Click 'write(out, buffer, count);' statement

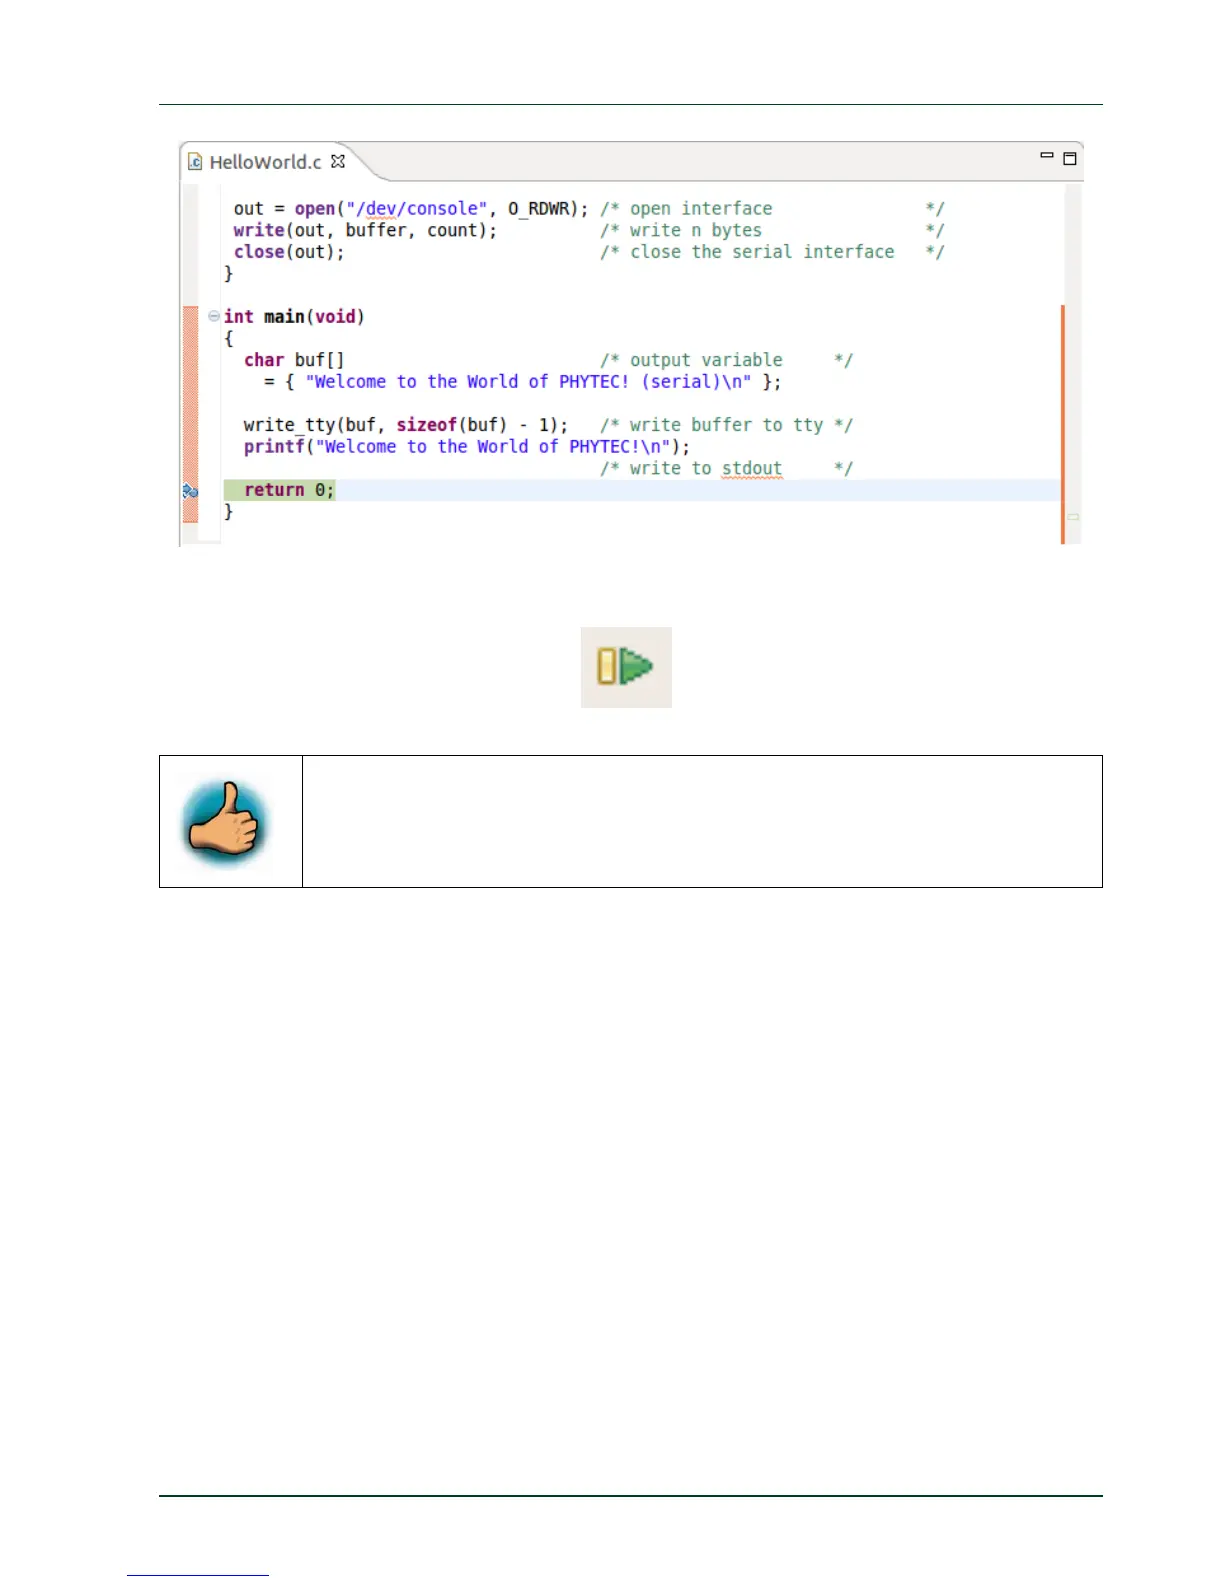click(365, 230)
